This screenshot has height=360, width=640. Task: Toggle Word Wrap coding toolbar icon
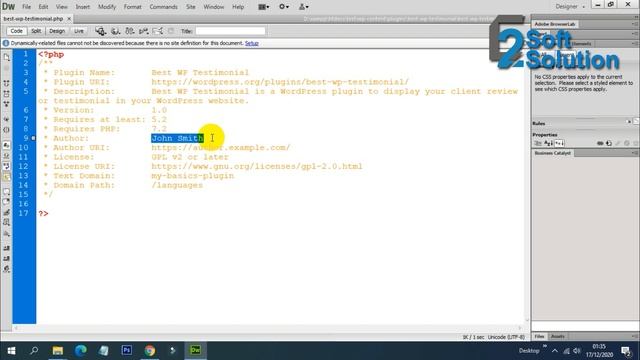(7, 166)
